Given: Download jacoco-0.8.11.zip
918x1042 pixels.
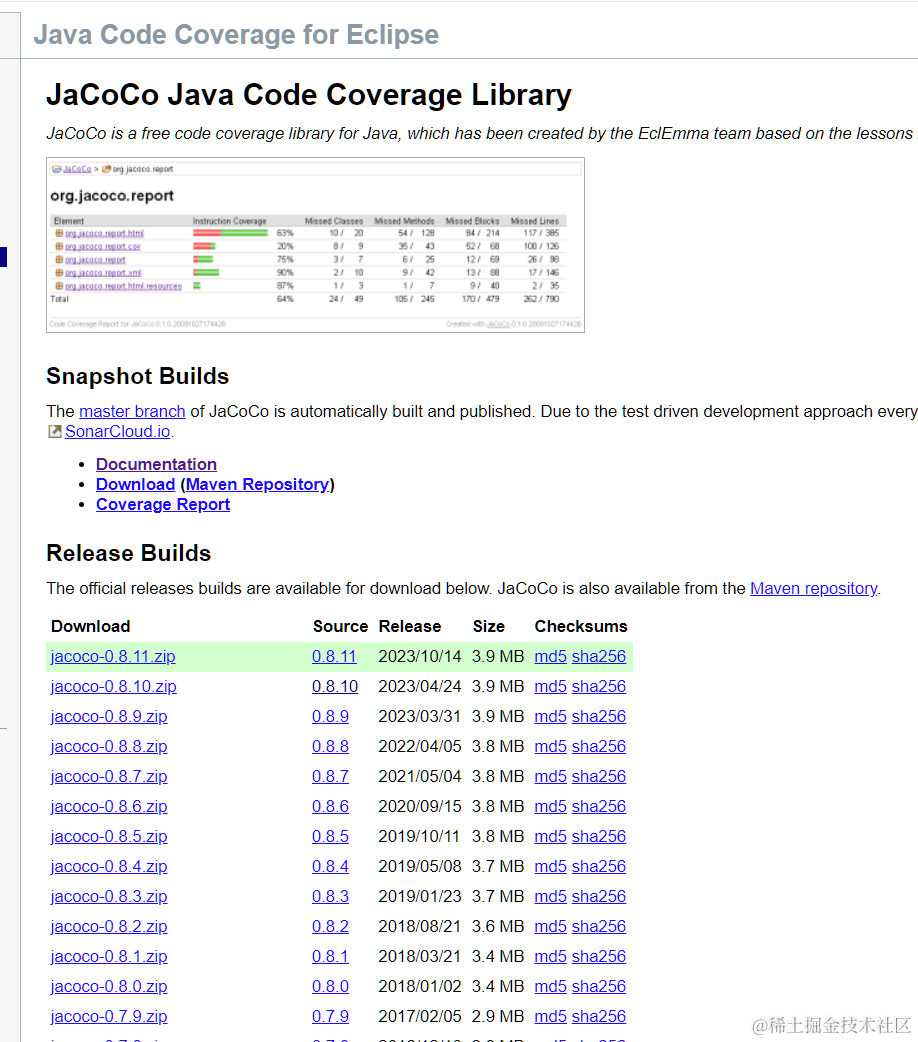Looking at the screenshot, I should (x=113, y=656).
